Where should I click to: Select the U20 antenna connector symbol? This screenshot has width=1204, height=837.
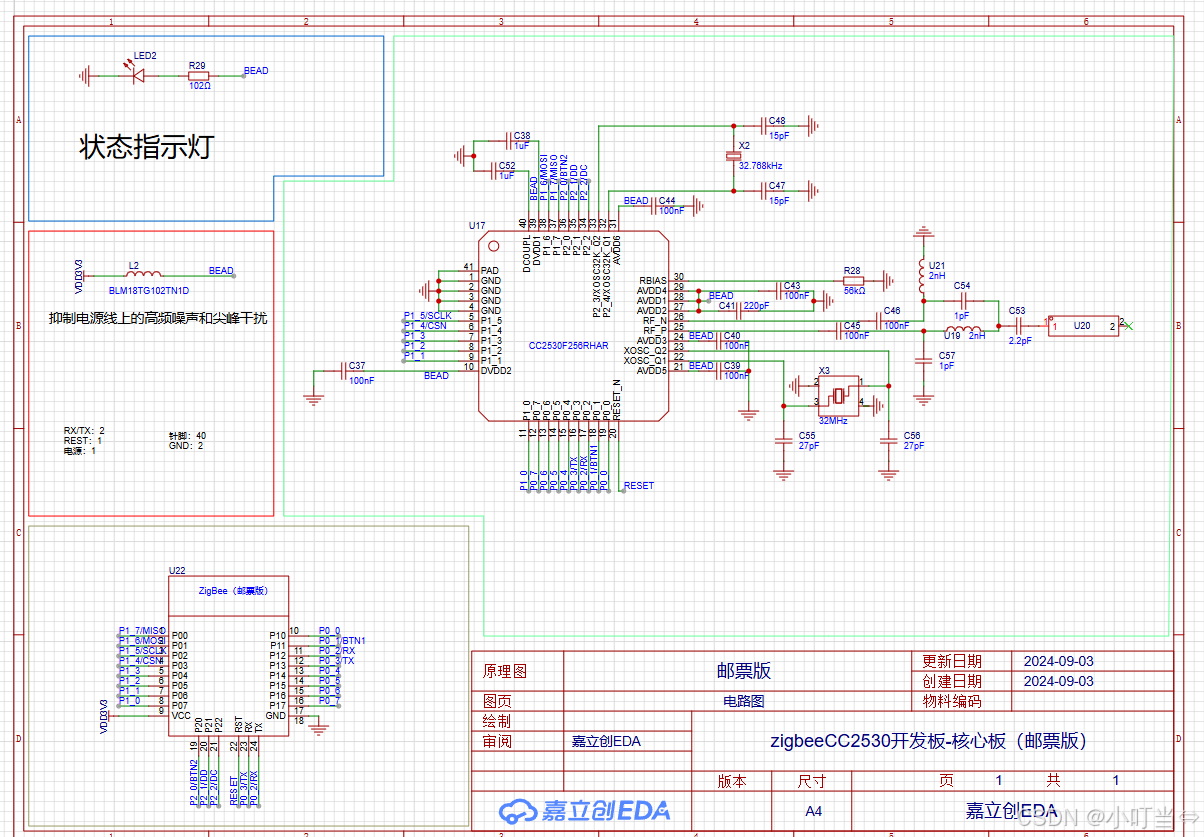pos(1084,326)
